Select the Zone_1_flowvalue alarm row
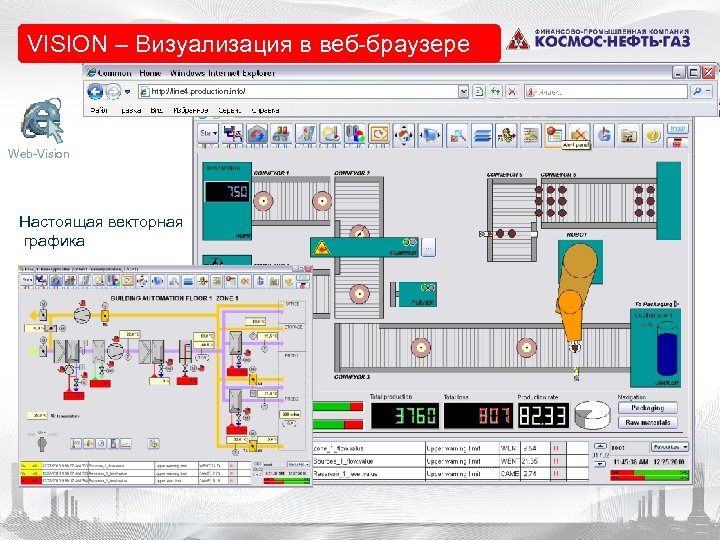This screenshot has width=720, height=540. pyautogui.click(x=450, y=448)
